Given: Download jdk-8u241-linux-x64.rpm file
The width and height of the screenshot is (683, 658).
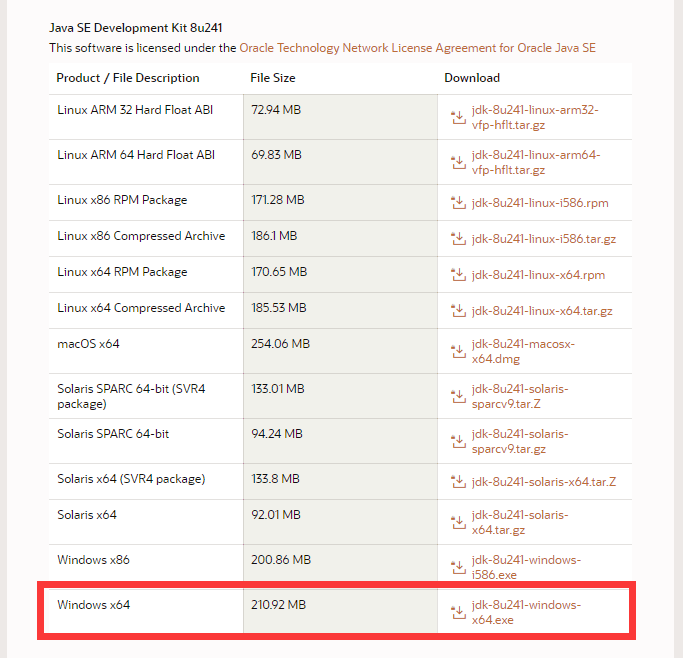Looking at the screenshot, I should (x=538, y=275).
